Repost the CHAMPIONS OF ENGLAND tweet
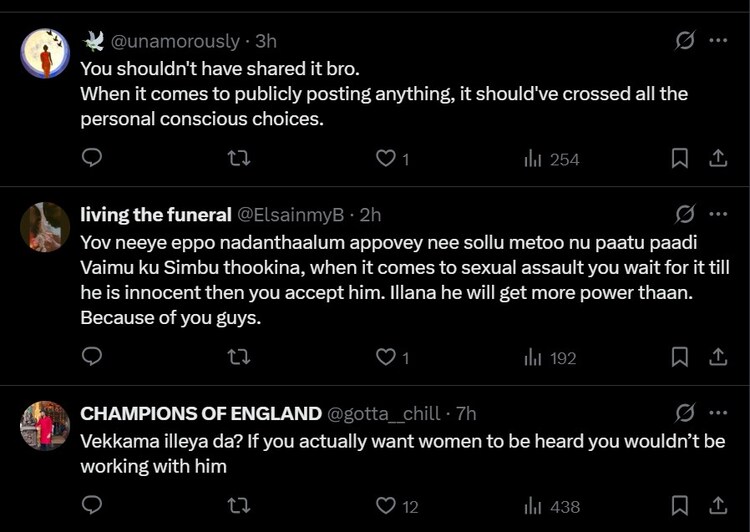 239,506
